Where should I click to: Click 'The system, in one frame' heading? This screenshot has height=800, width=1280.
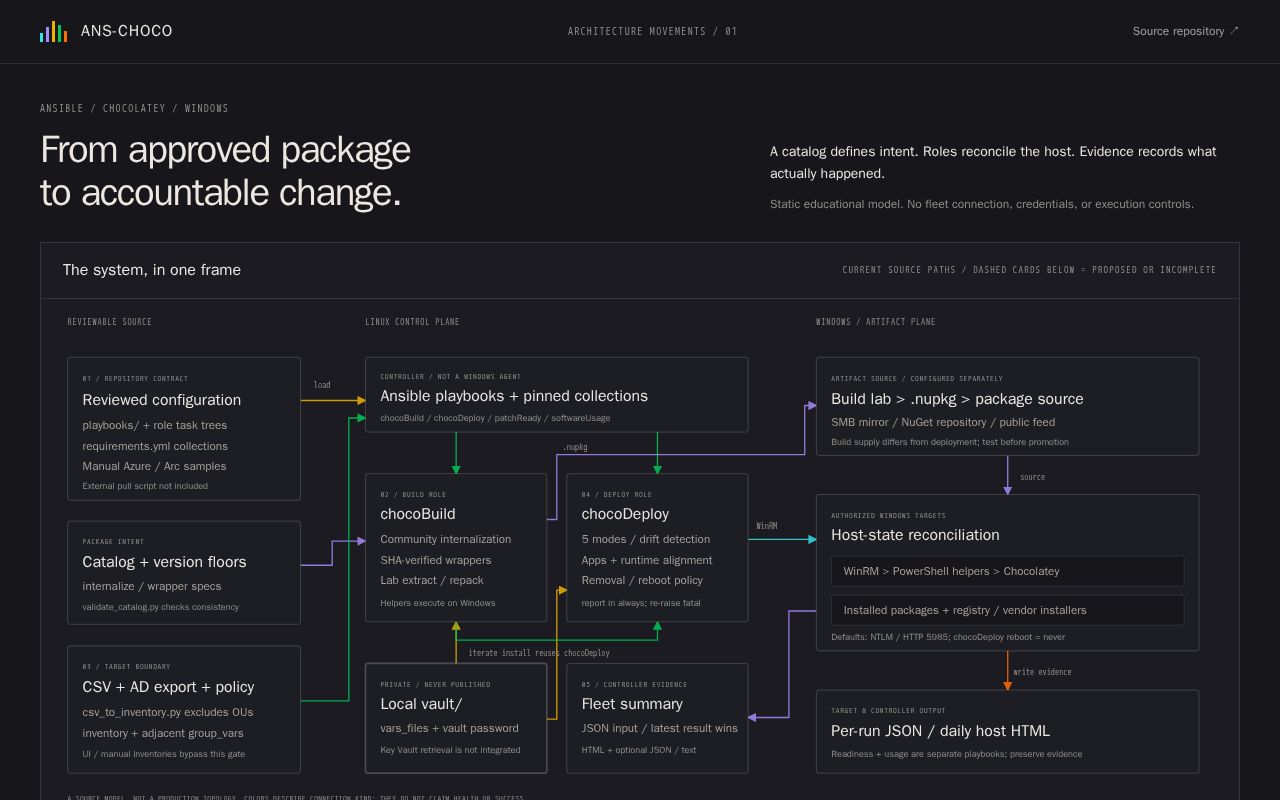click(x=152, y=270)
